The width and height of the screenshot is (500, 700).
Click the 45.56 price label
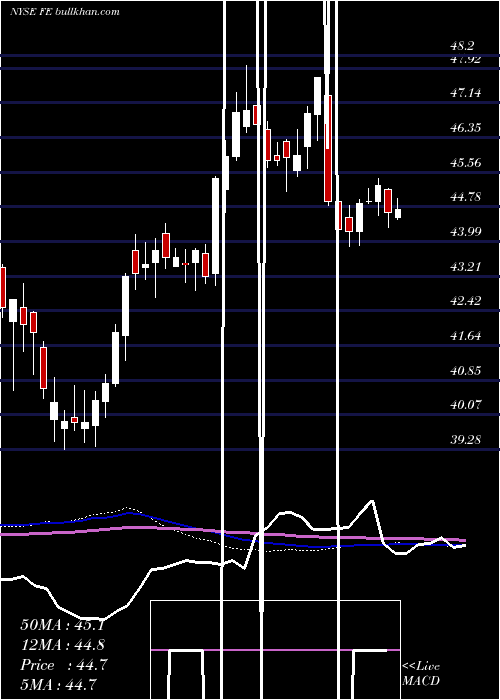click(466, 162)
